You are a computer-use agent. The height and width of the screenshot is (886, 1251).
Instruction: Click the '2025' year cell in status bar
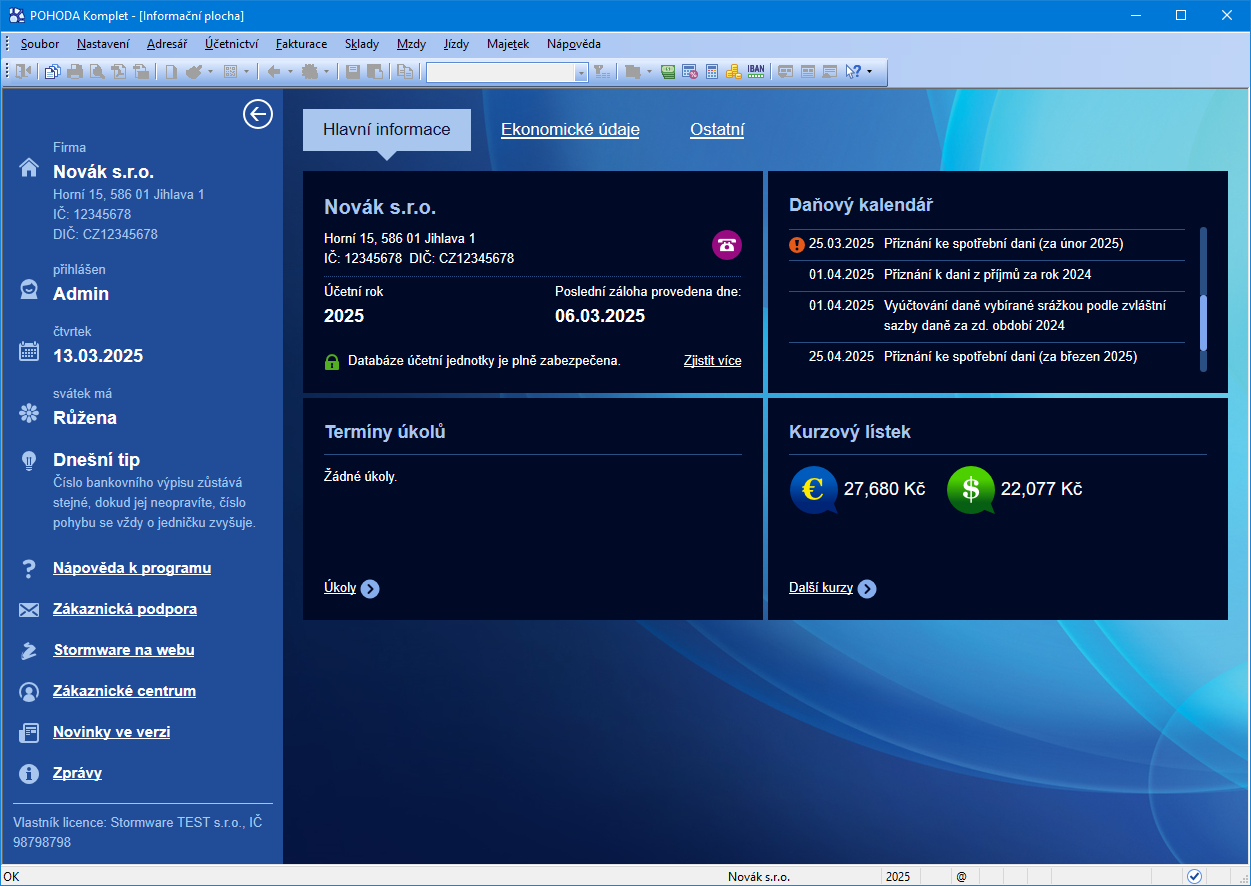897,877
